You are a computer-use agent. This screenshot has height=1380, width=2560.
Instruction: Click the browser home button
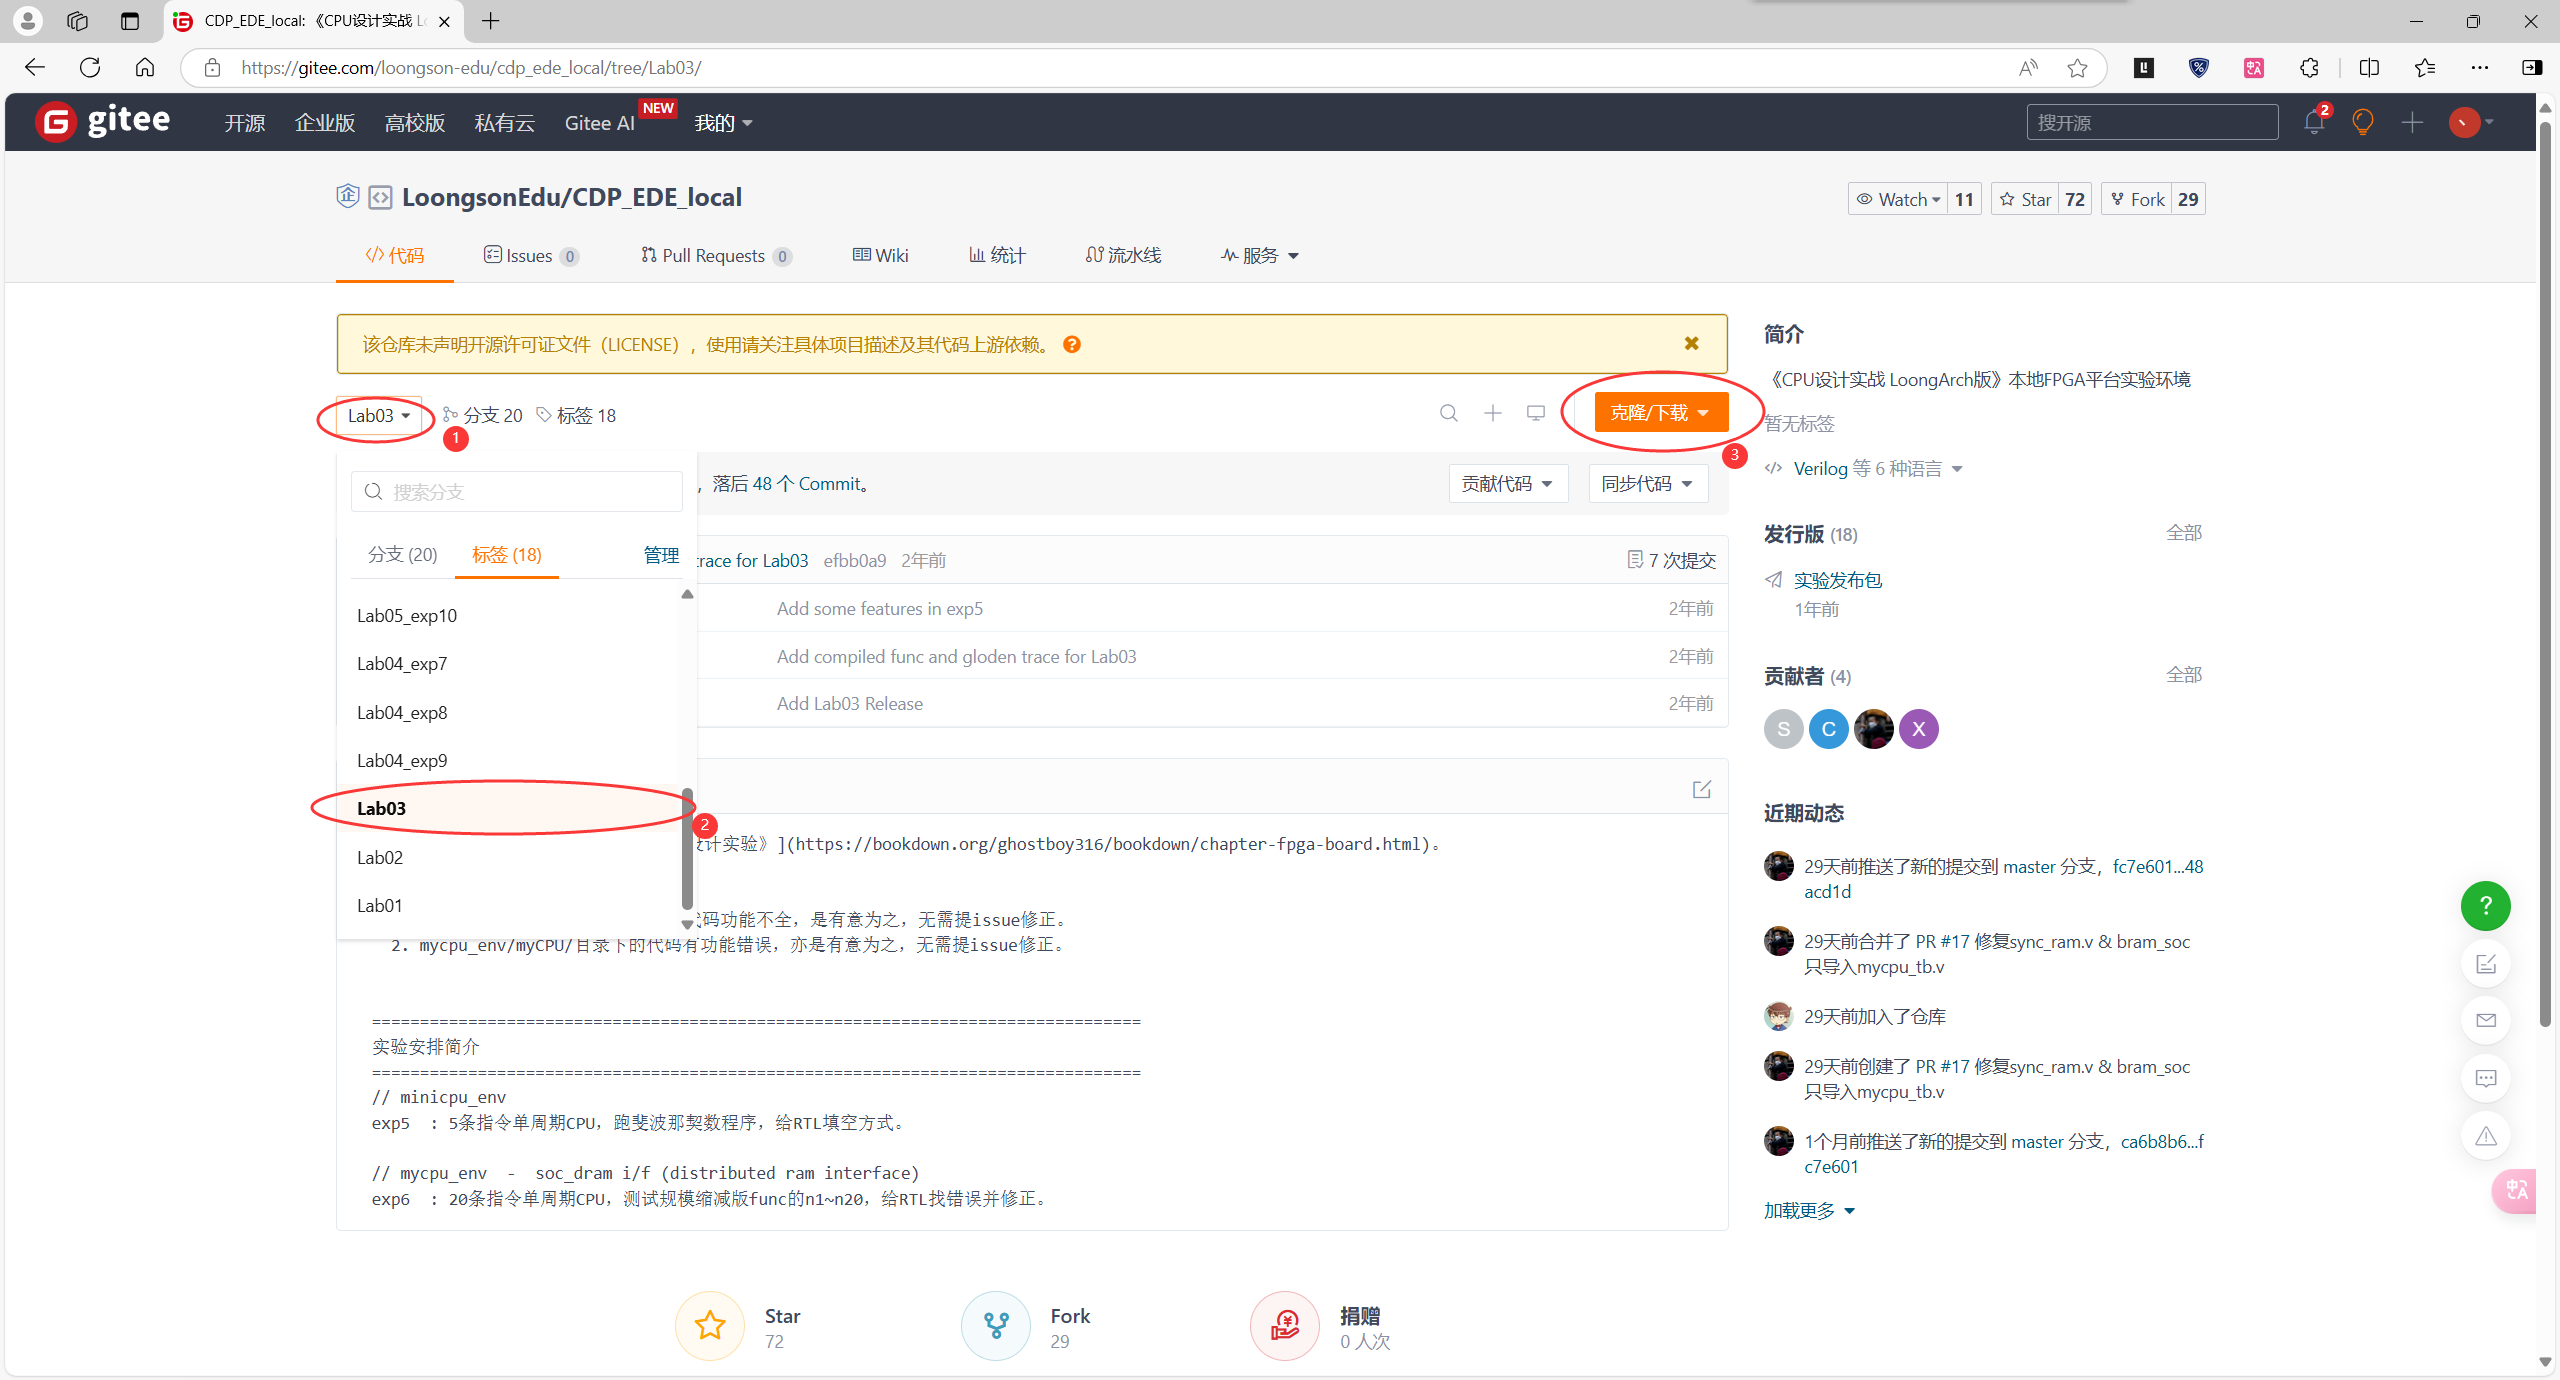pos(145,68)
